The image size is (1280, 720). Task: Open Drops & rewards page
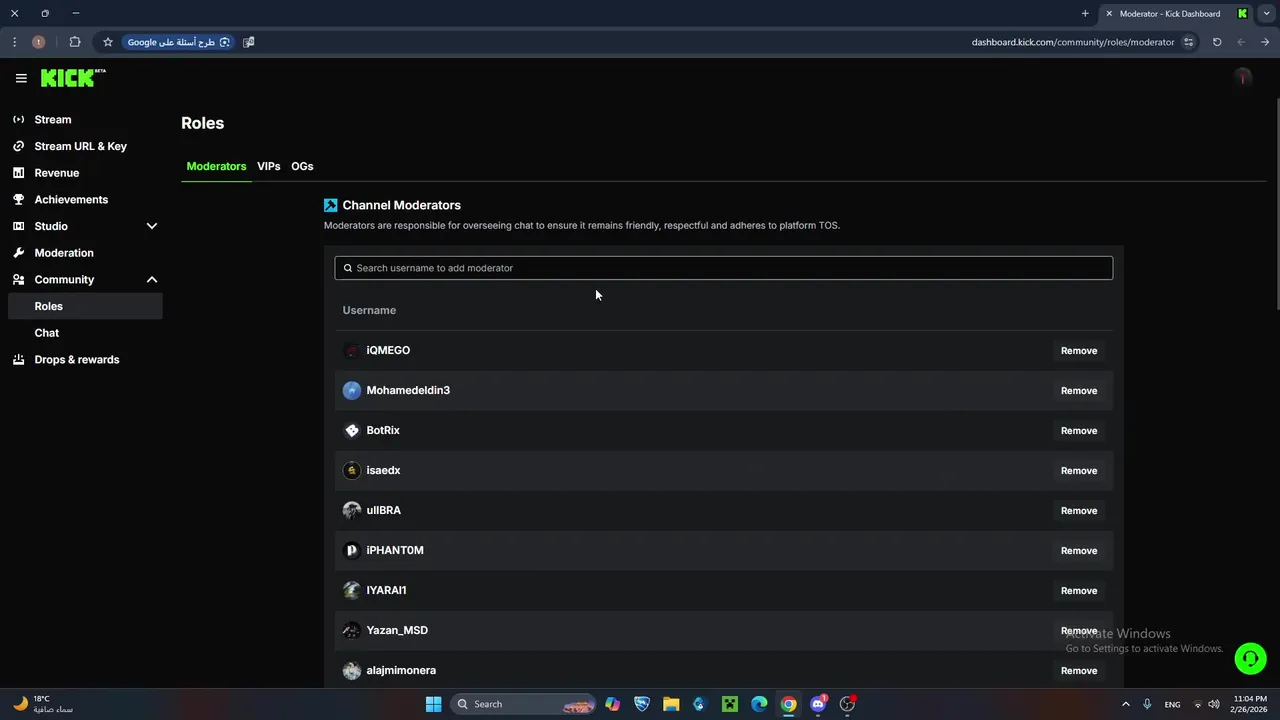[77, 359]
